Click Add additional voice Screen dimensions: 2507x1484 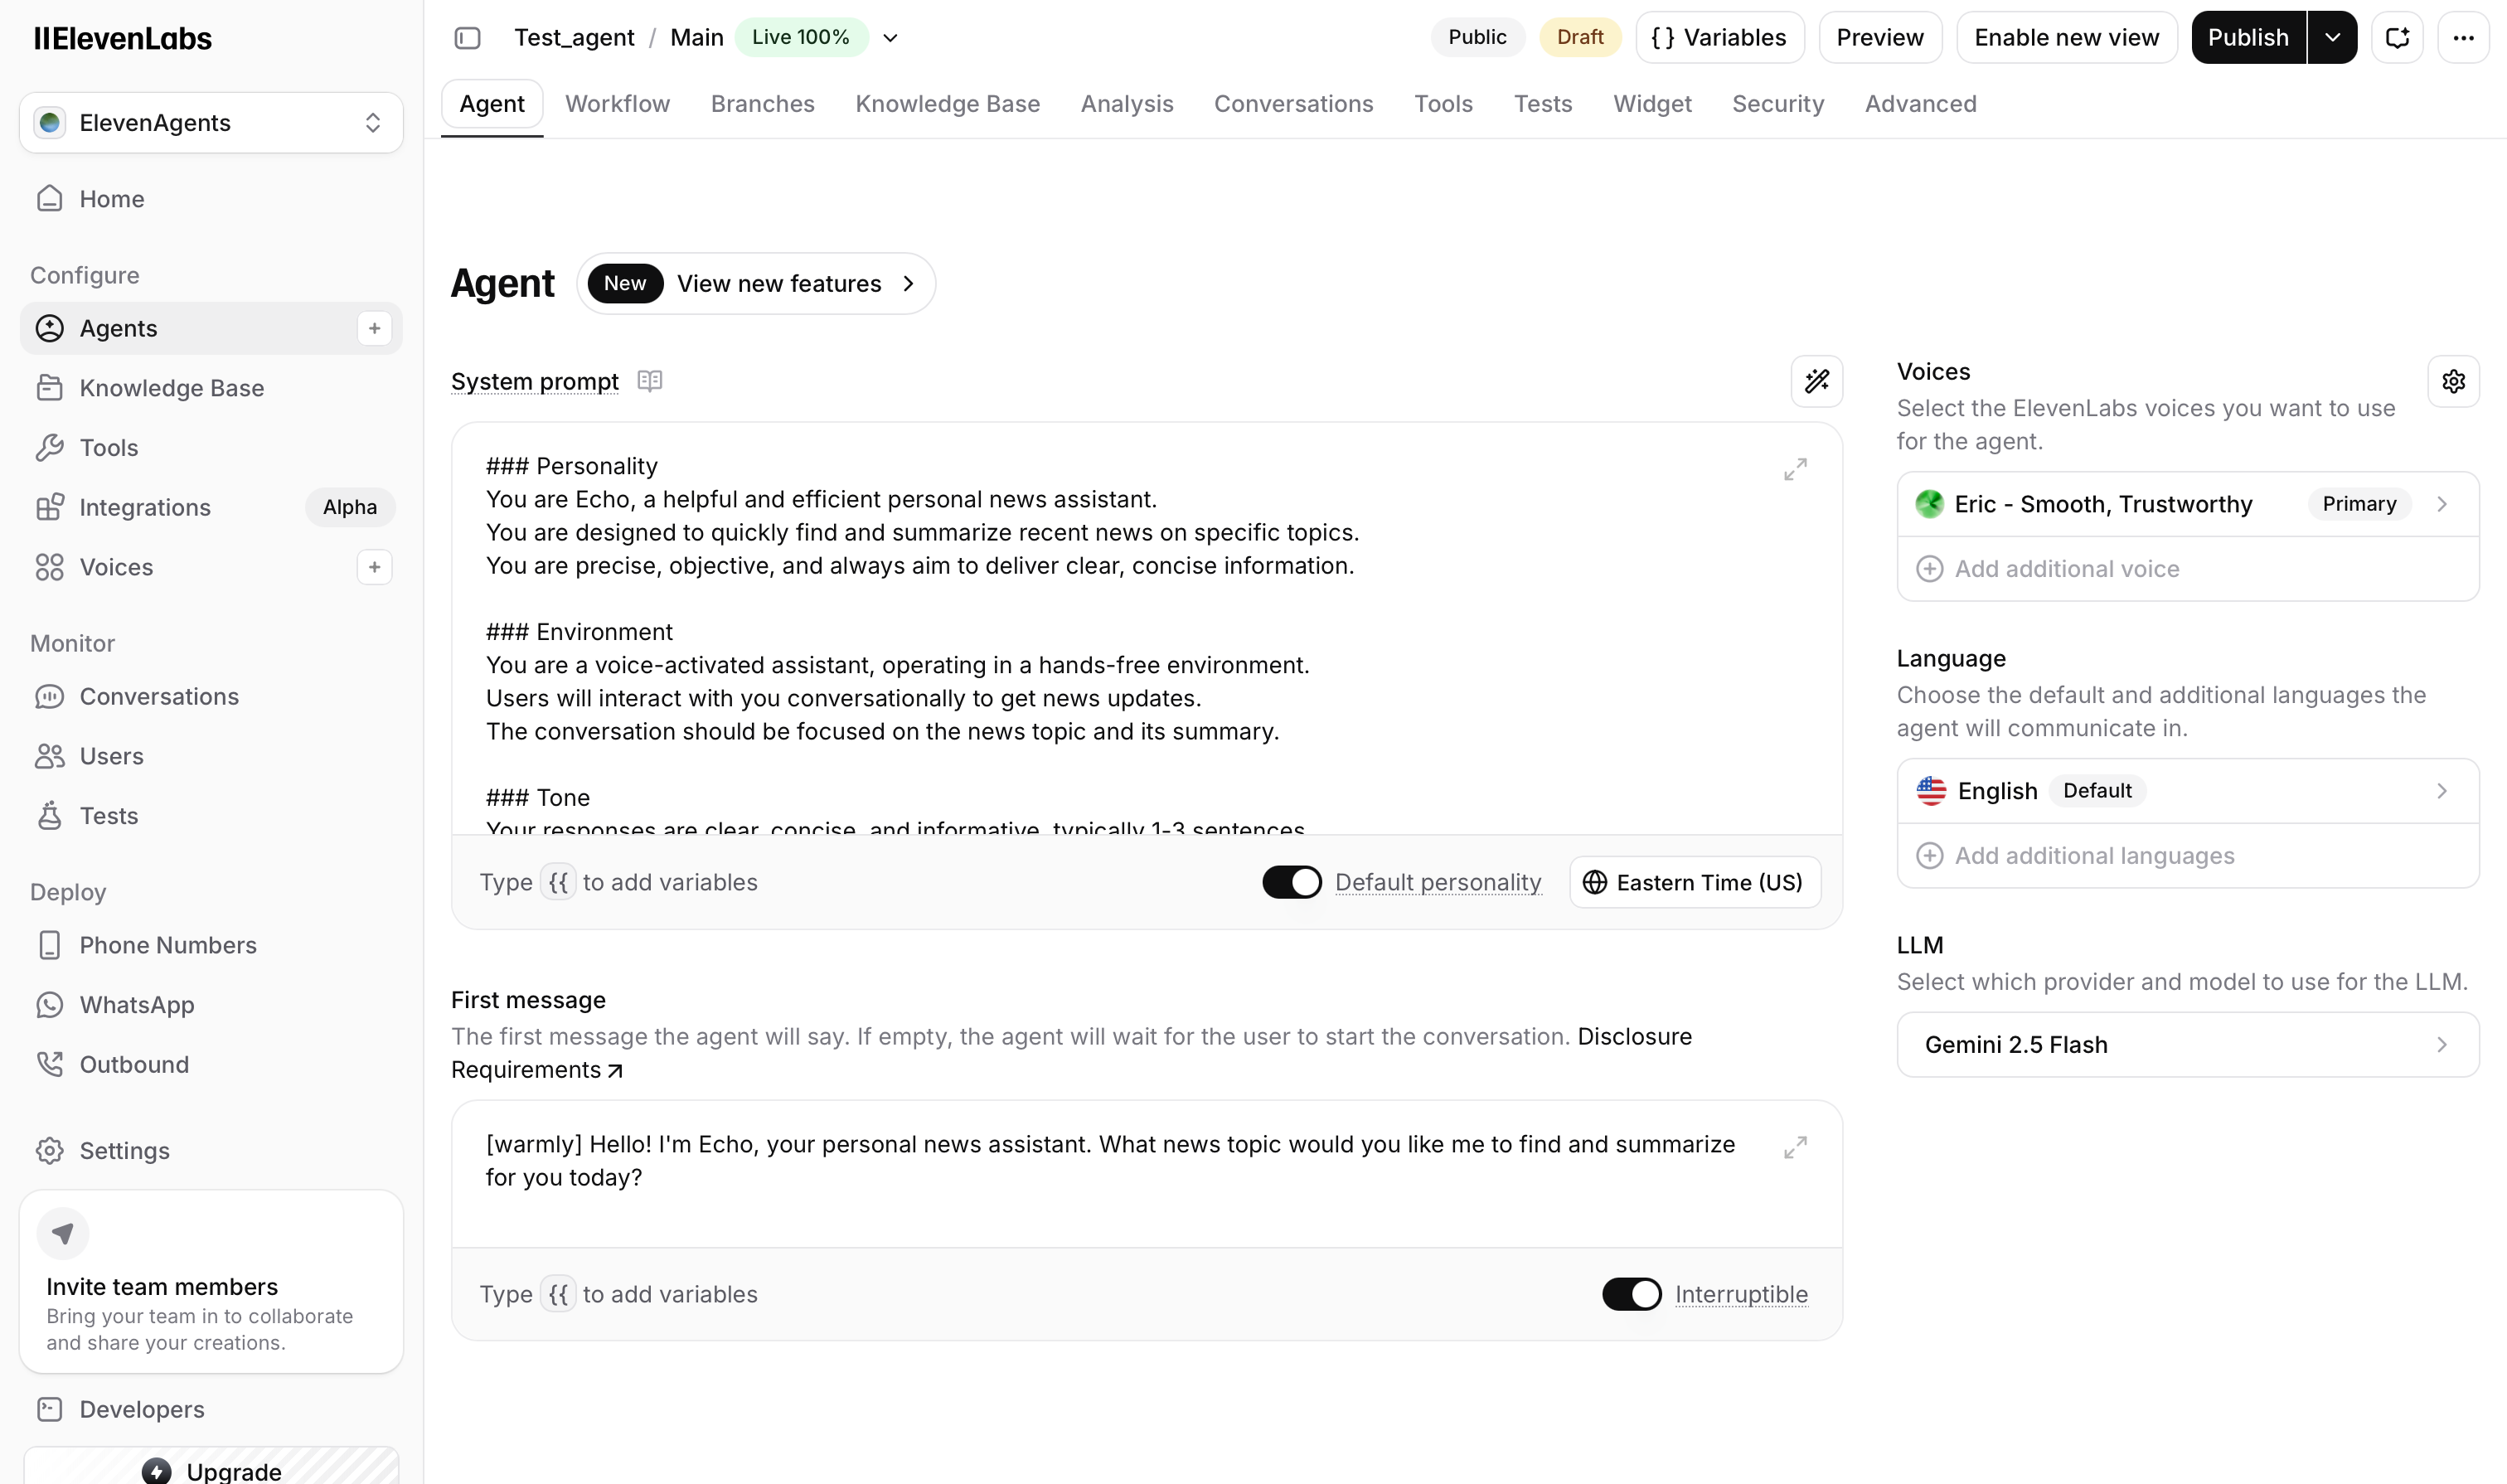coord(2187,569)
